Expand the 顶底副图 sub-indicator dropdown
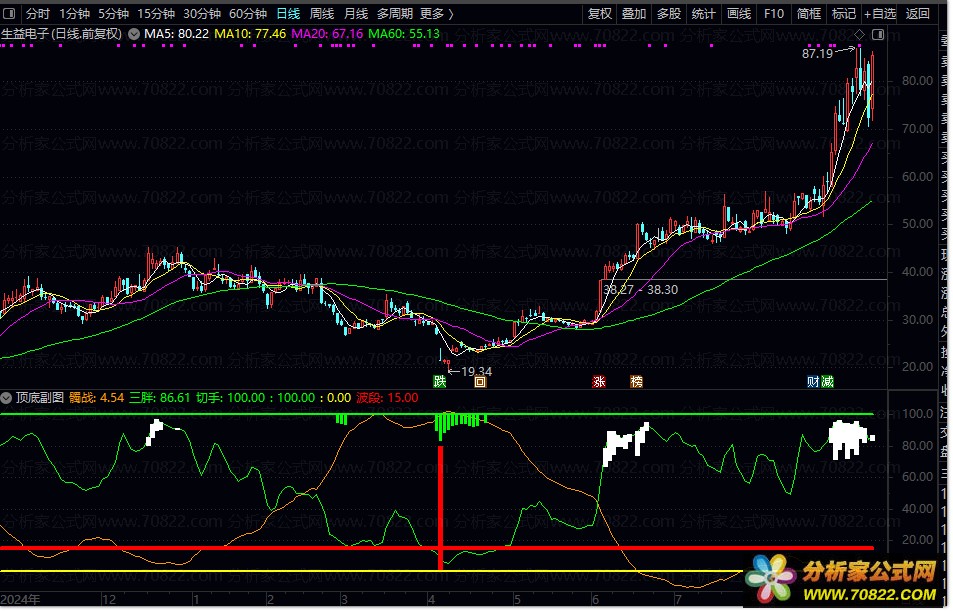The image size is (953, 611). click(6, 398)
